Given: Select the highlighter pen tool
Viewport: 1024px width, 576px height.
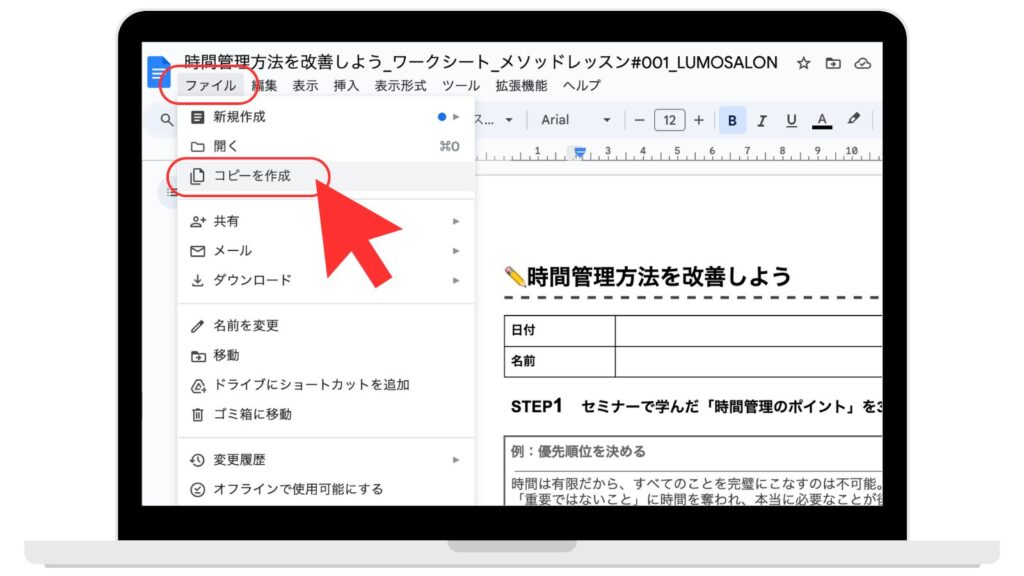Looking at the screenshot, I should (x=853, y=119).
